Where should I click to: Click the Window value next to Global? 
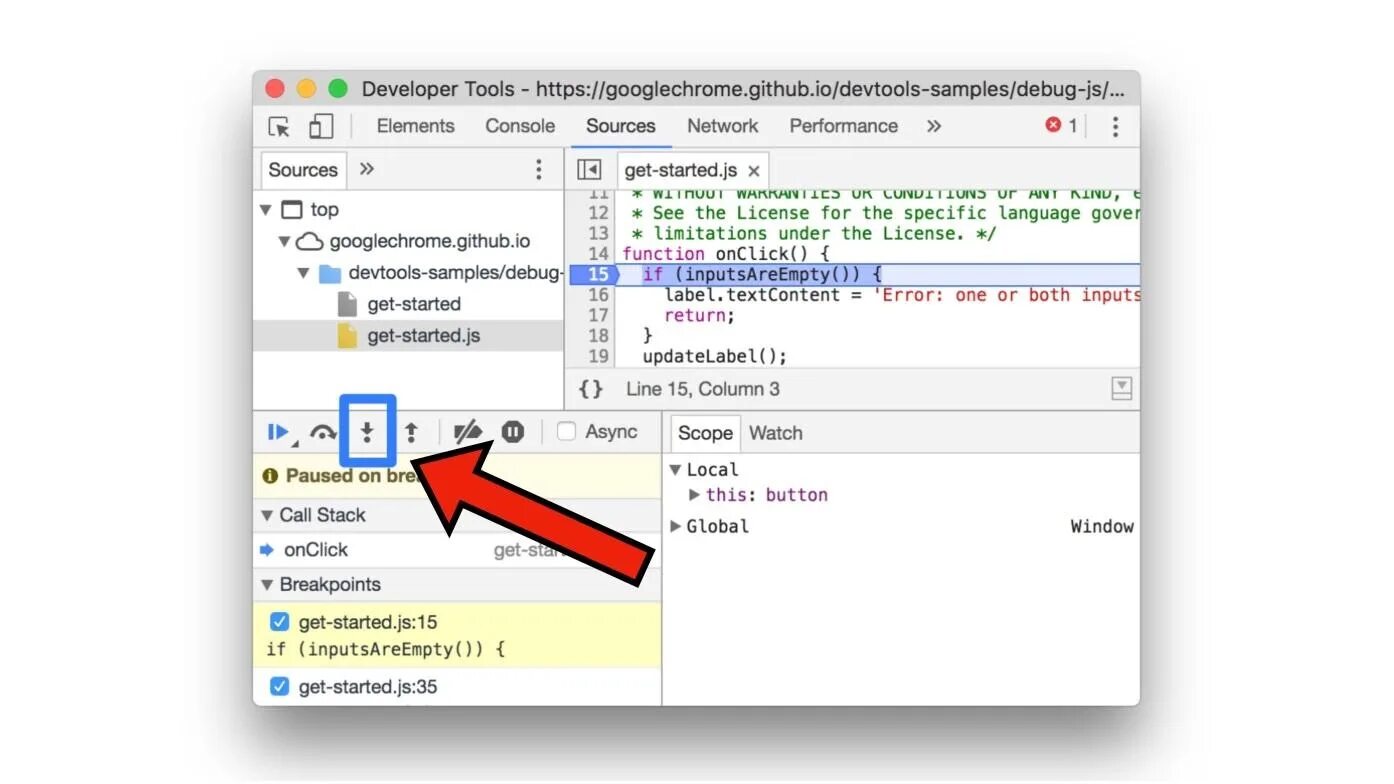[1102, 527]
